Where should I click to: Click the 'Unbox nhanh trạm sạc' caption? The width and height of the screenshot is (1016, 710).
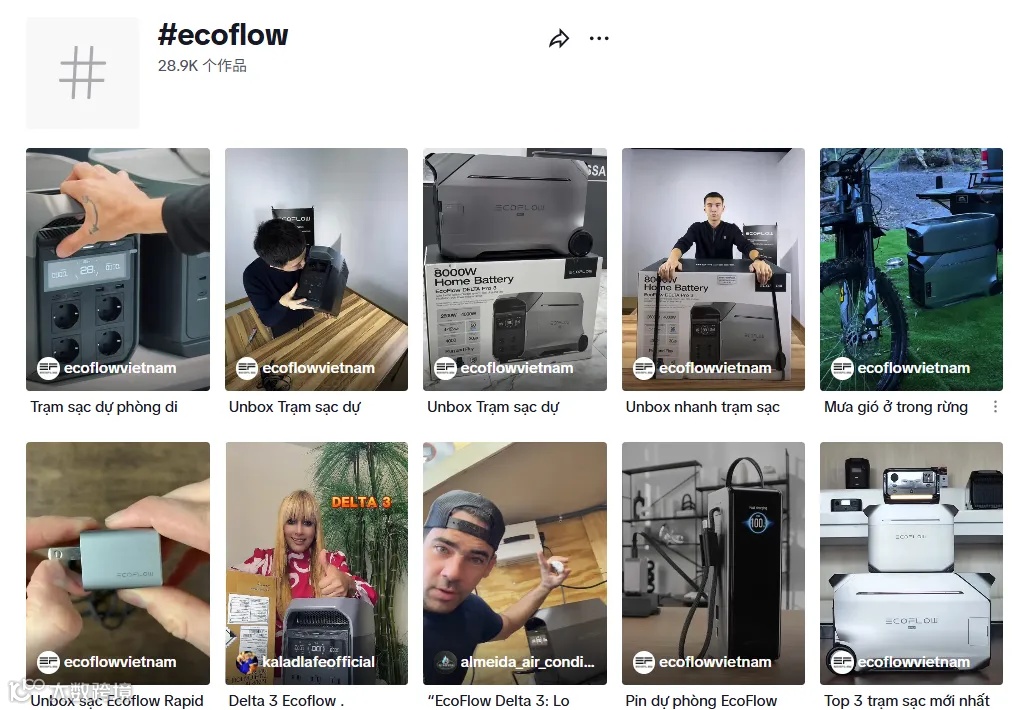(x=702, y=407)
